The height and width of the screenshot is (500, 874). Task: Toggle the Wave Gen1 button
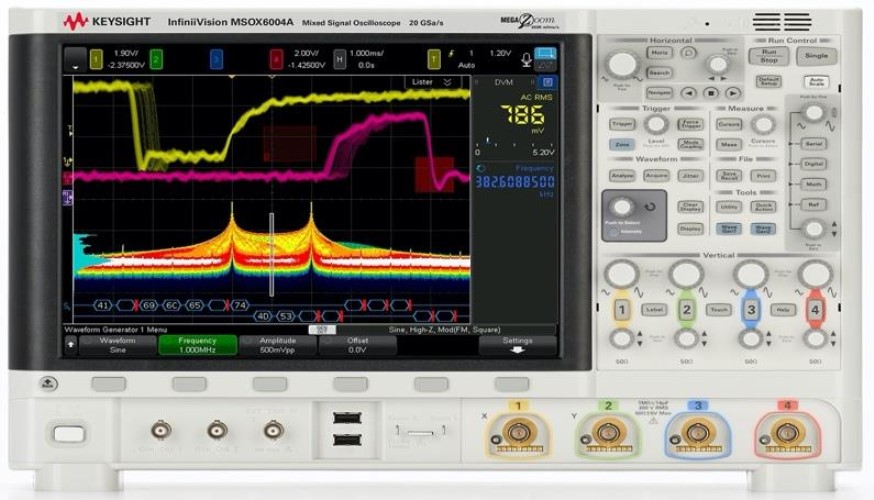point(729,229)
